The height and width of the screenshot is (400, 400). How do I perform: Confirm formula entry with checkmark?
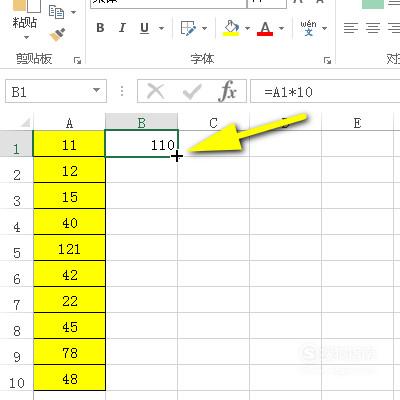pyautogui.click(x=192, y=91)
